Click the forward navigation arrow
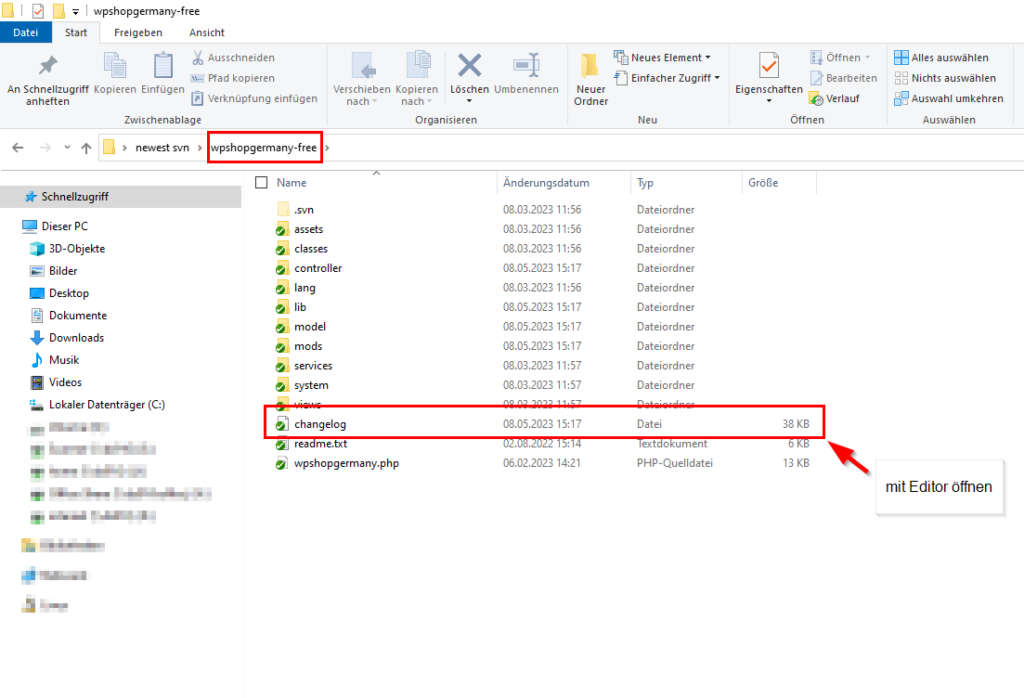 pyautogui.click(x=45, y=148)
